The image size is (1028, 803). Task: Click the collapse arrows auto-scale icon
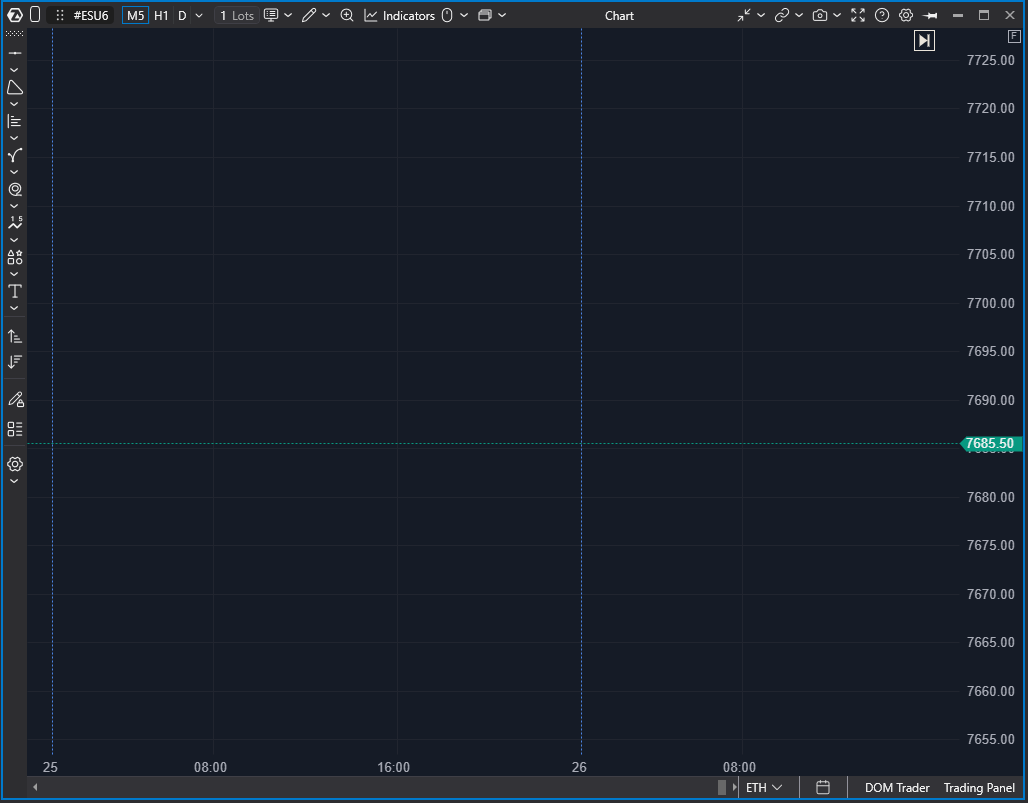coord(743,15)
